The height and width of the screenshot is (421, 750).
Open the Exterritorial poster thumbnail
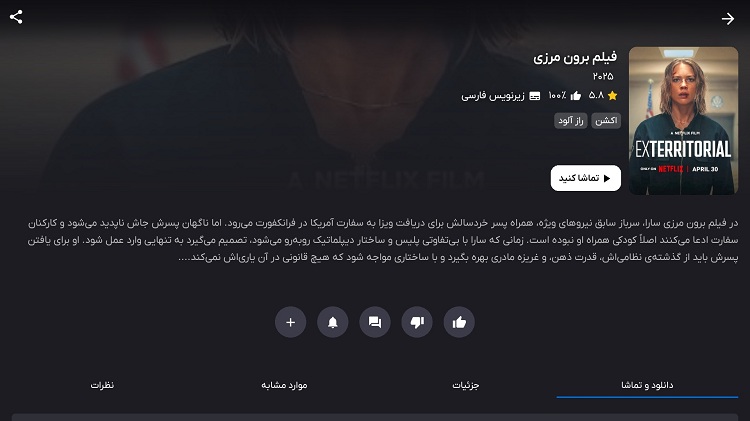coord(683,121)
